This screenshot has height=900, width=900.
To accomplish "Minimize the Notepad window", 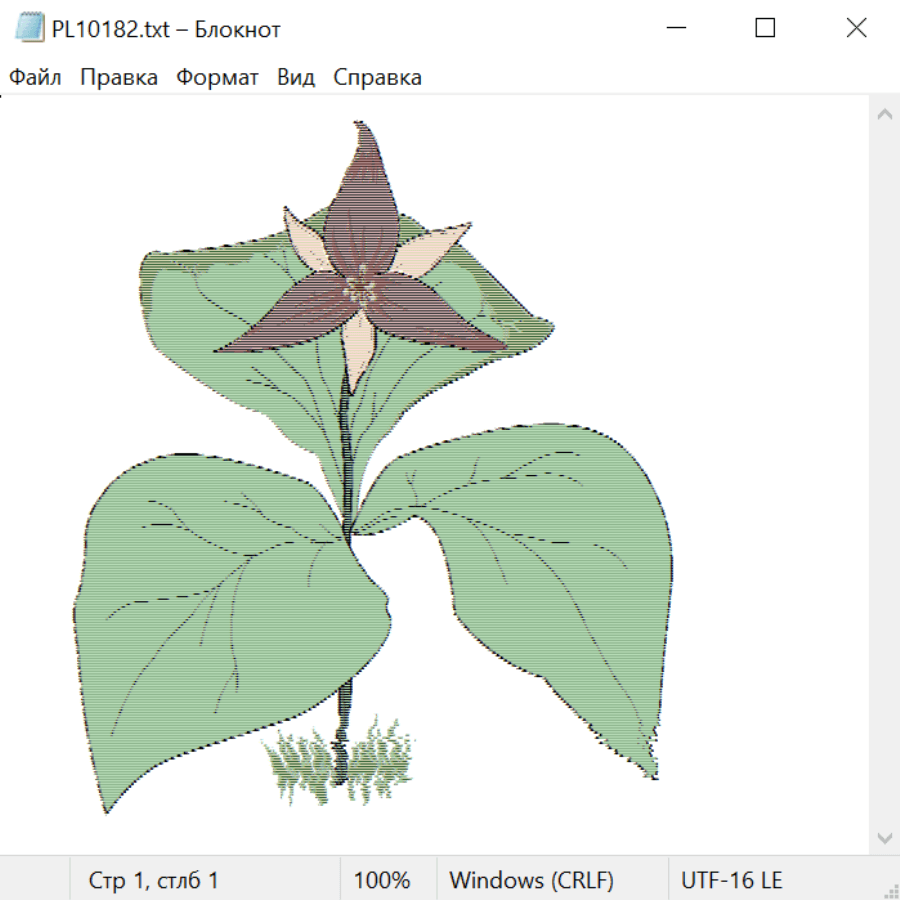I will tap(674, 28).
